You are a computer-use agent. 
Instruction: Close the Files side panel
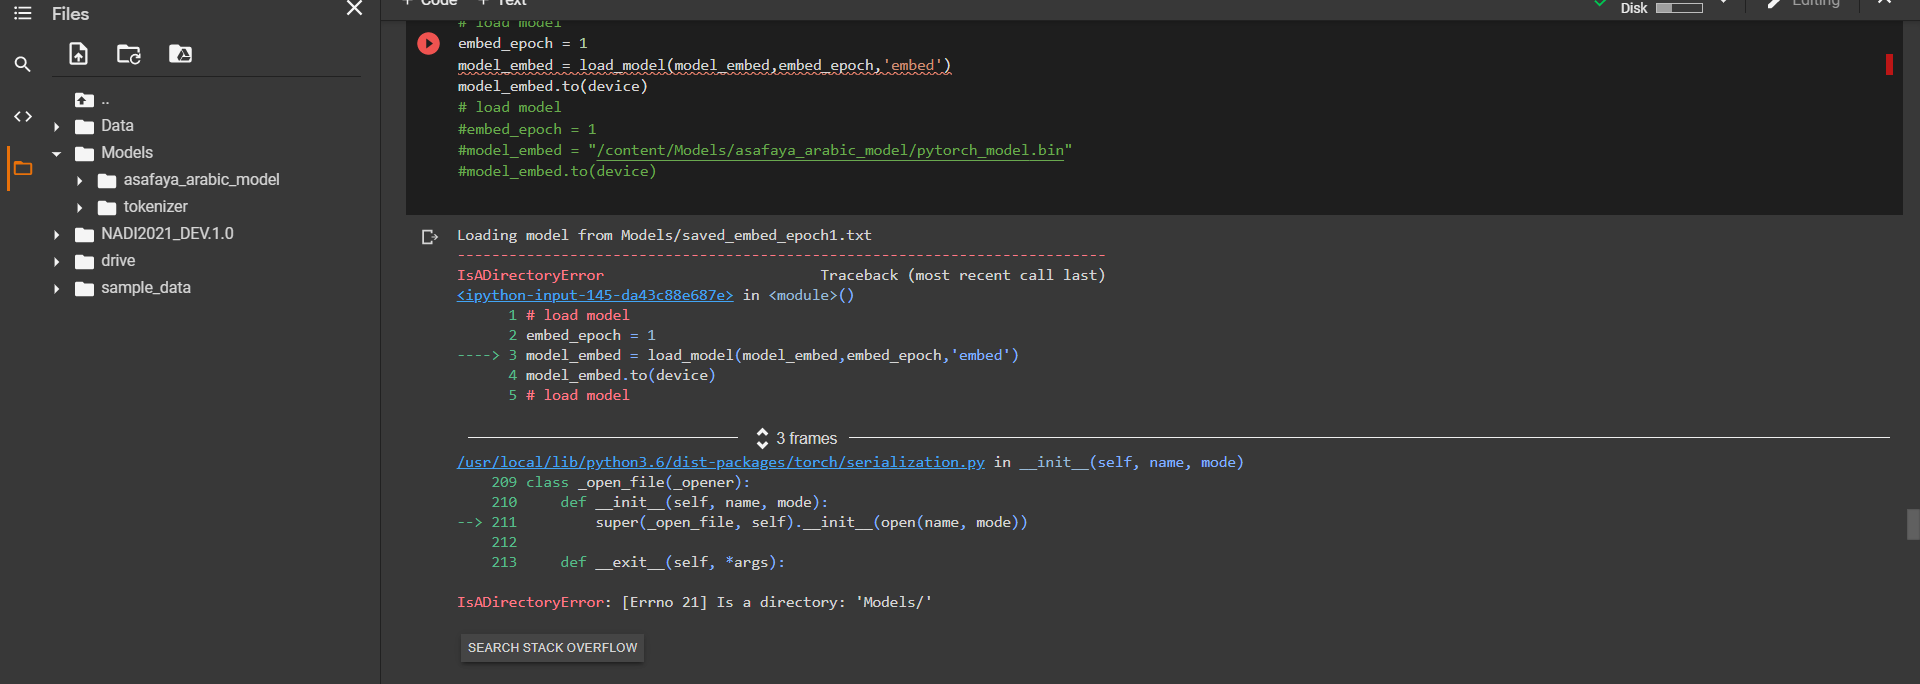(354, 9)
